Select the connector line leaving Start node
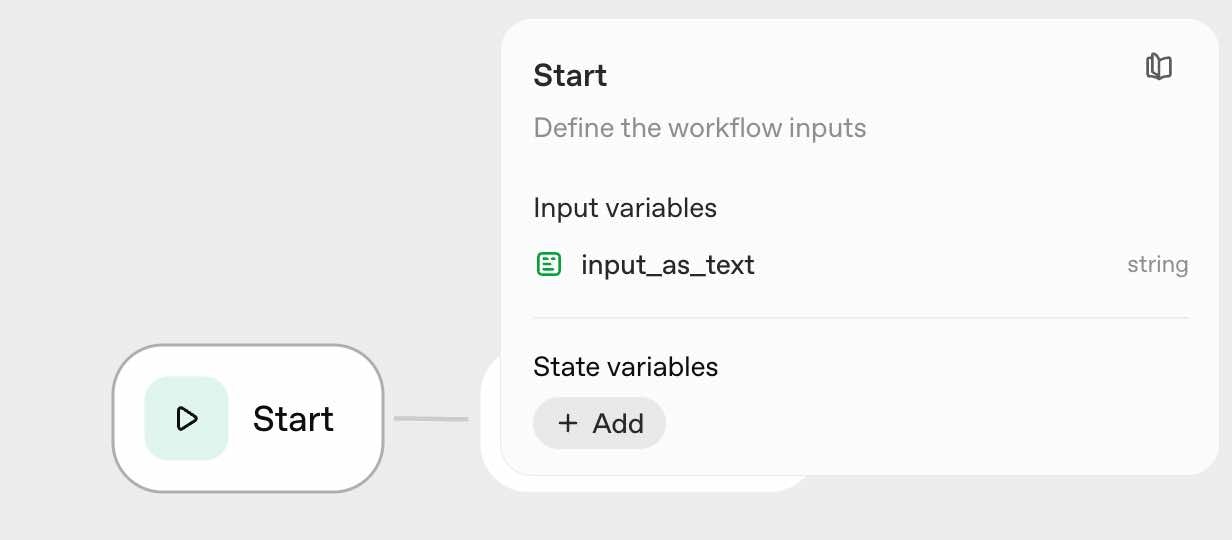This screenshot has width=1232, height=540. tap(430, 418)
